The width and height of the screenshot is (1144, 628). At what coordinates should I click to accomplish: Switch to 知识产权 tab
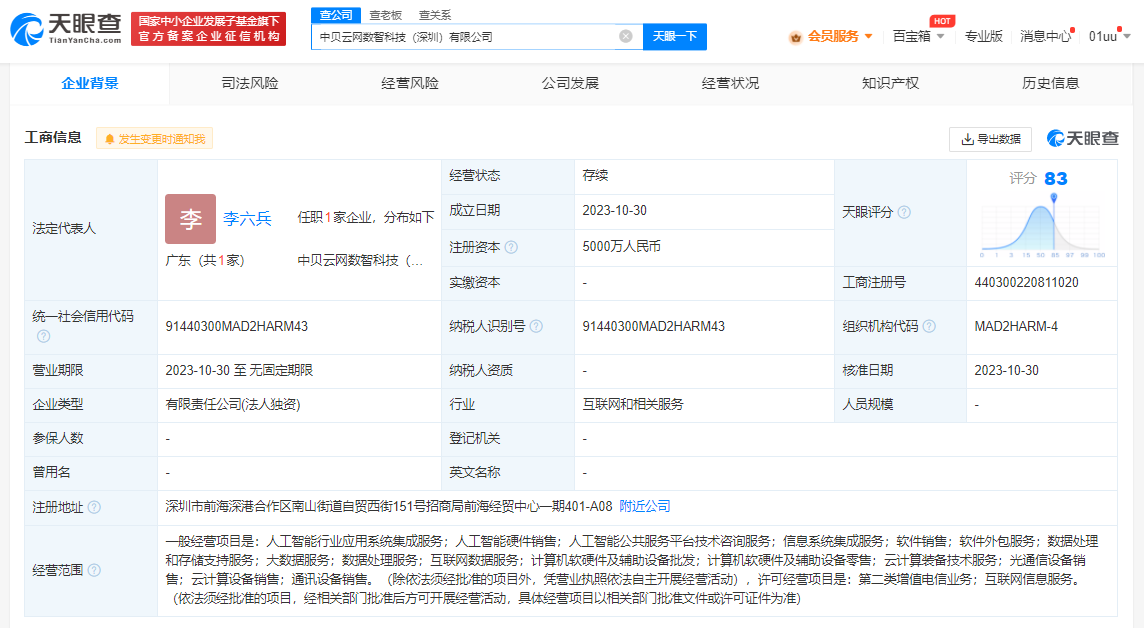[x=890, y=83]
